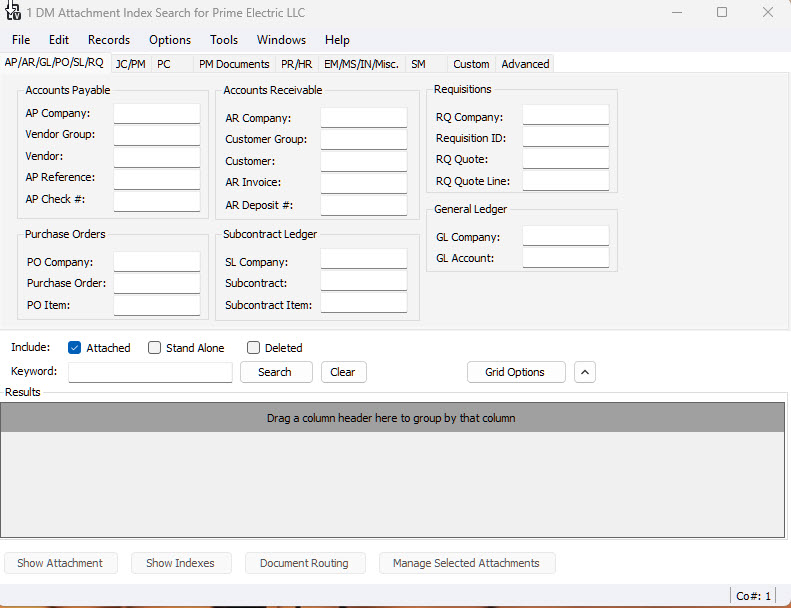
Task: Click the Show Attachment button
Action: point(61,563)
